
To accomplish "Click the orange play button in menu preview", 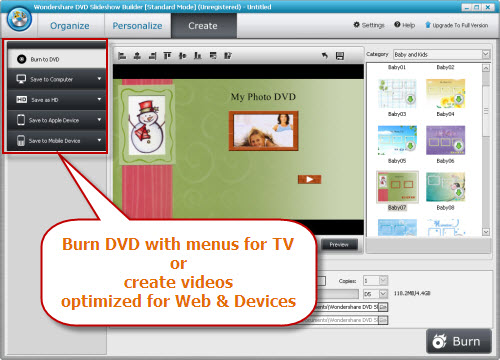I will click(309, 180).
